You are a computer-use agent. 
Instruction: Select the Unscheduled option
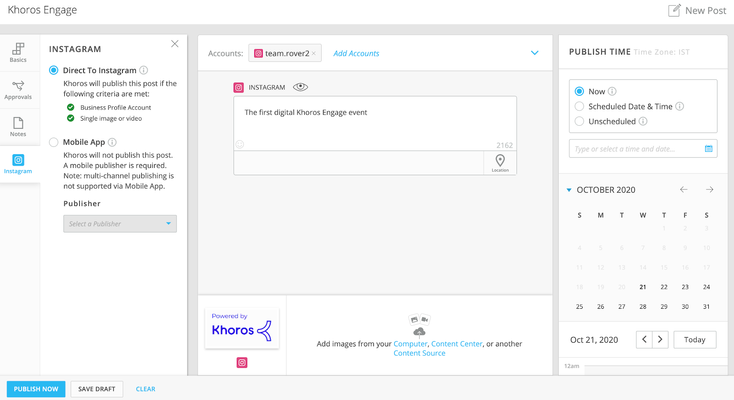pos(580,121)
